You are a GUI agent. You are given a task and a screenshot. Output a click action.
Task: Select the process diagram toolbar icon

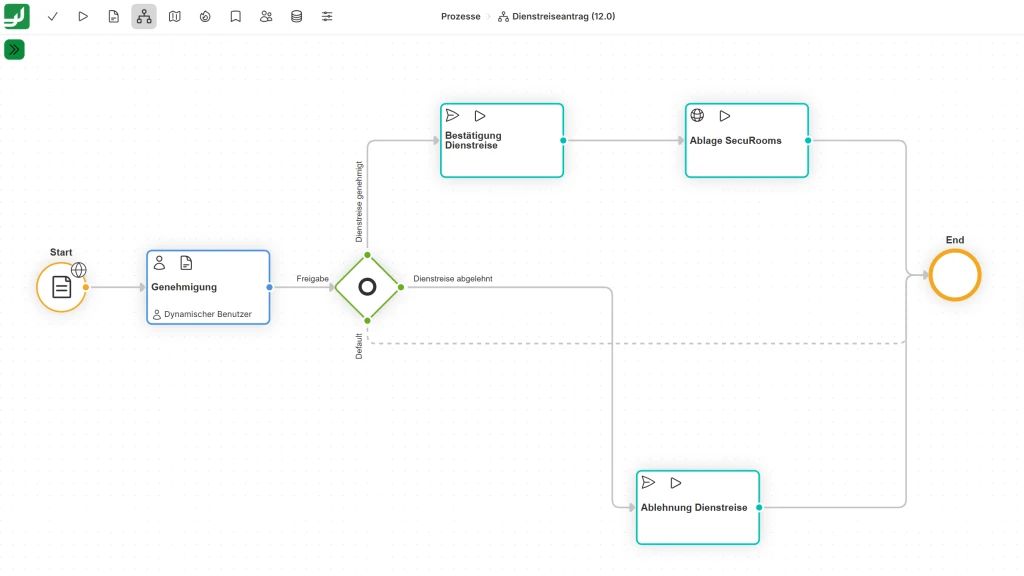coord(143,16)
